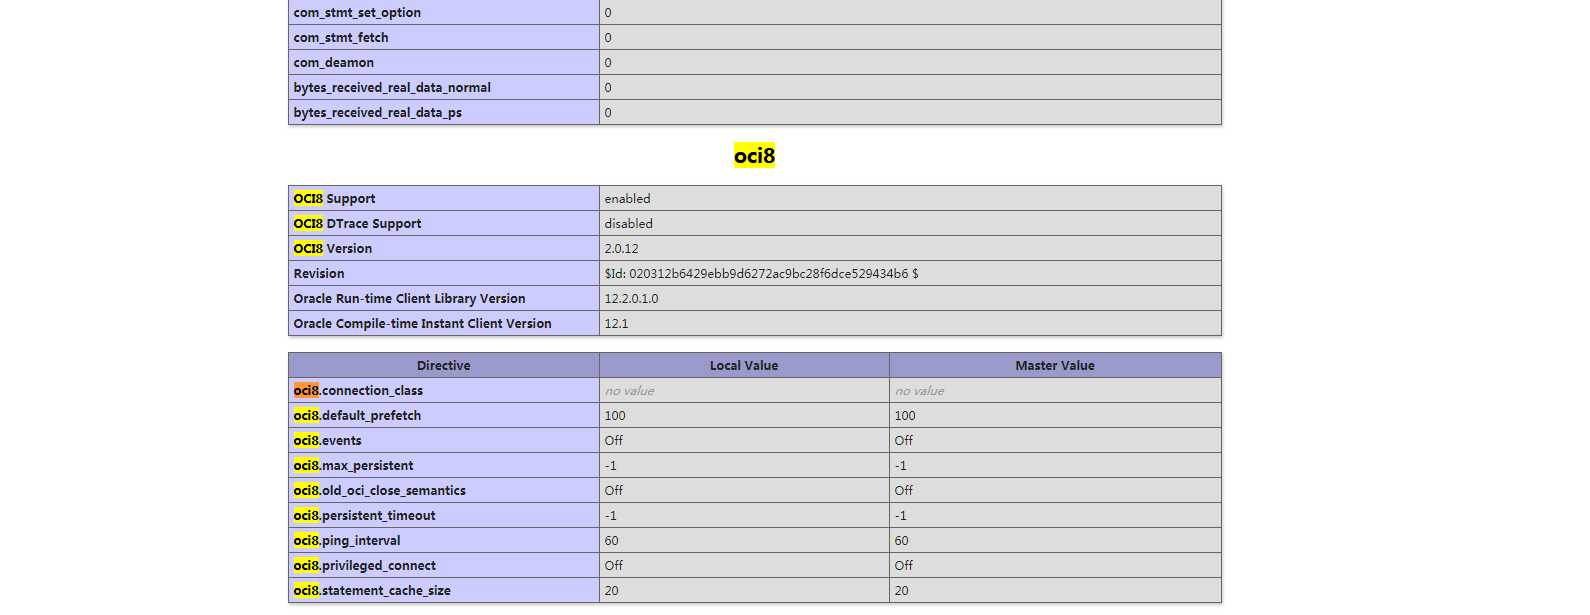This screenshot has width=1590, height=615.
Task: Select the com_stmt_fetch row label
Action: 341,37
